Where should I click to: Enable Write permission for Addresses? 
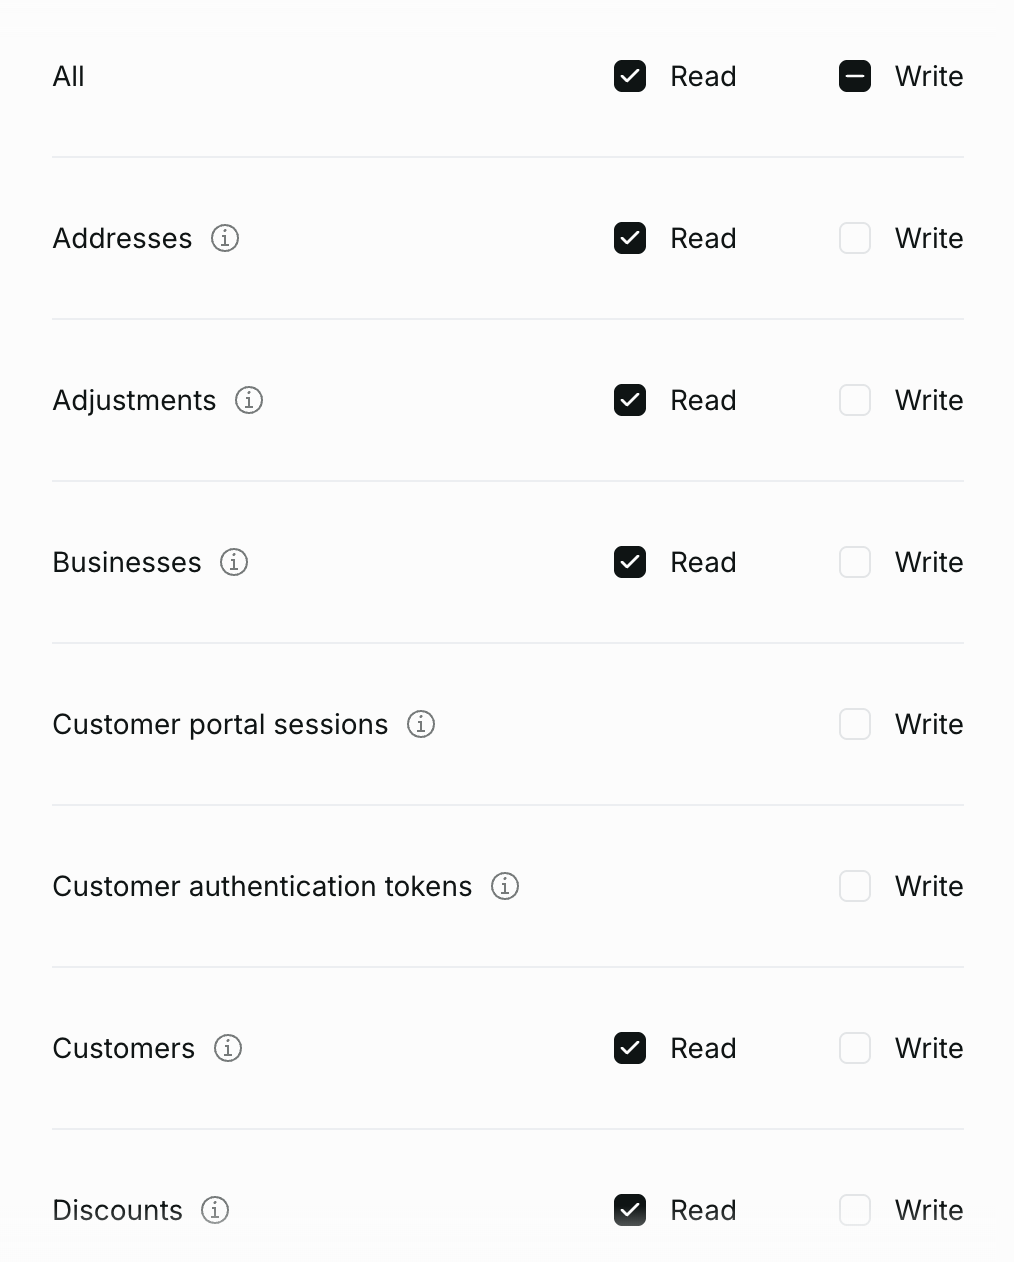coord(855,238)
